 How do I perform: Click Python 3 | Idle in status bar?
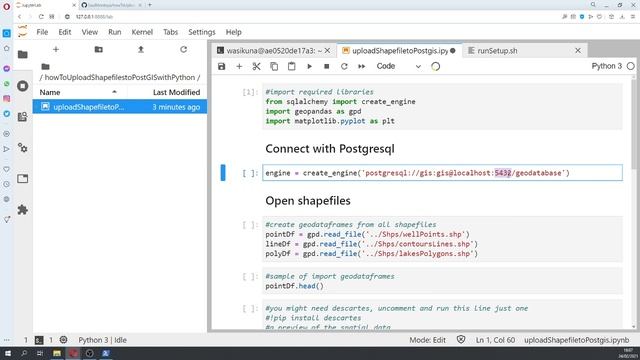102,340
